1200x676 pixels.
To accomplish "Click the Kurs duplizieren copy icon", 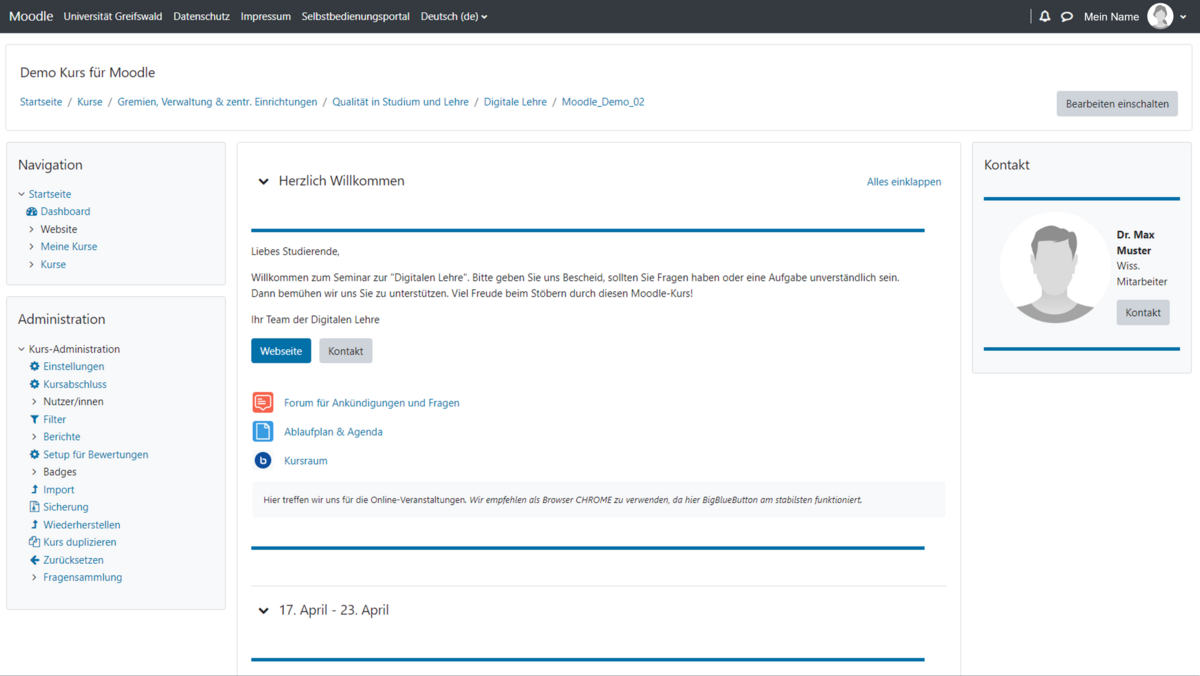I will (35, 542).
